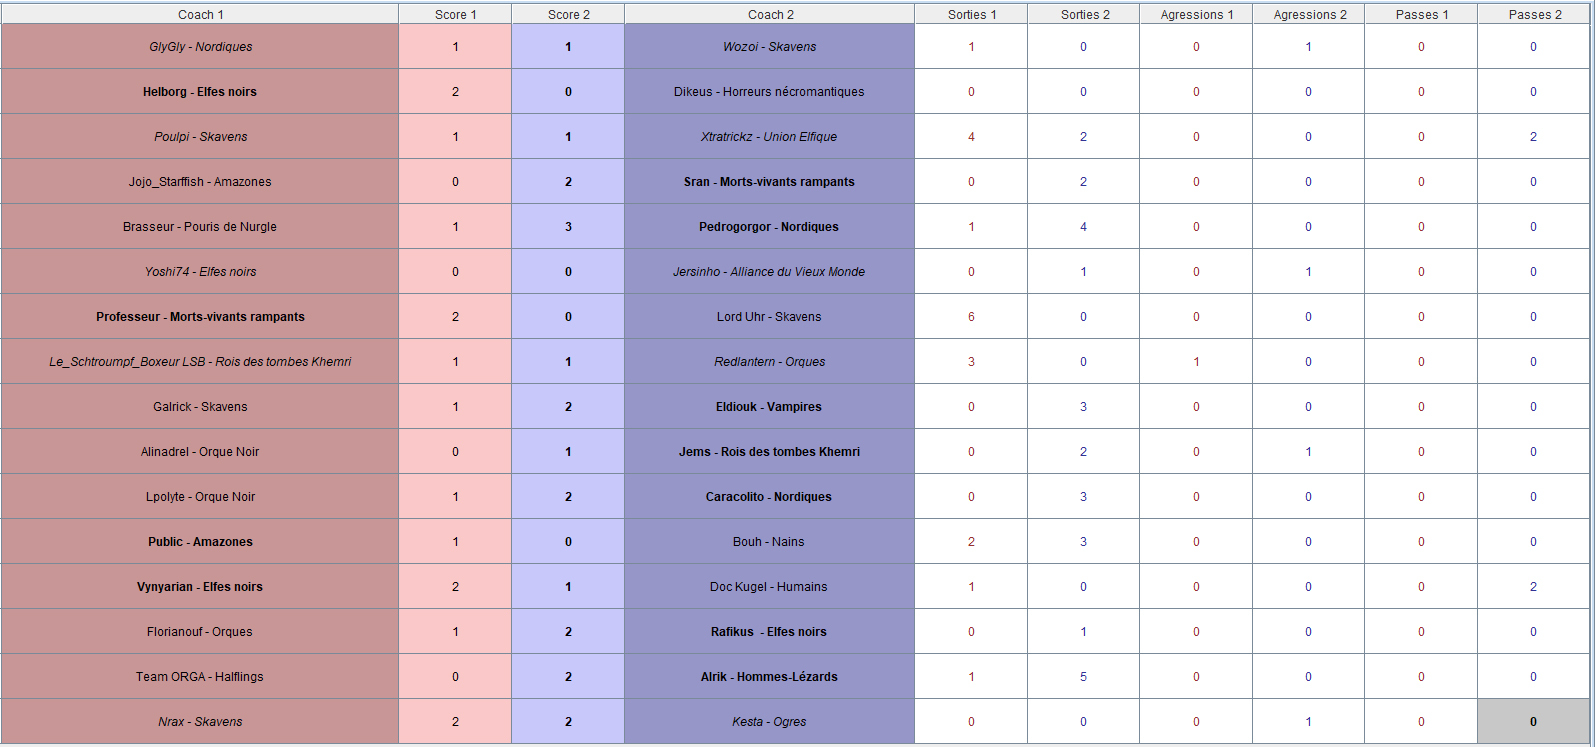
Task: Edit Passes 2 value in Doc Kugel row
Action: point(1534,587)
